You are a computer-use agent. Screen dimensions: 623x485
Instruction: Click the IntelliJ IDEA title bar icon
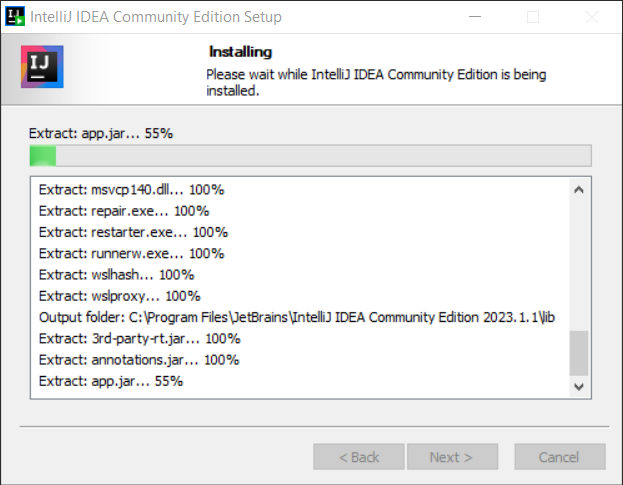15,16
